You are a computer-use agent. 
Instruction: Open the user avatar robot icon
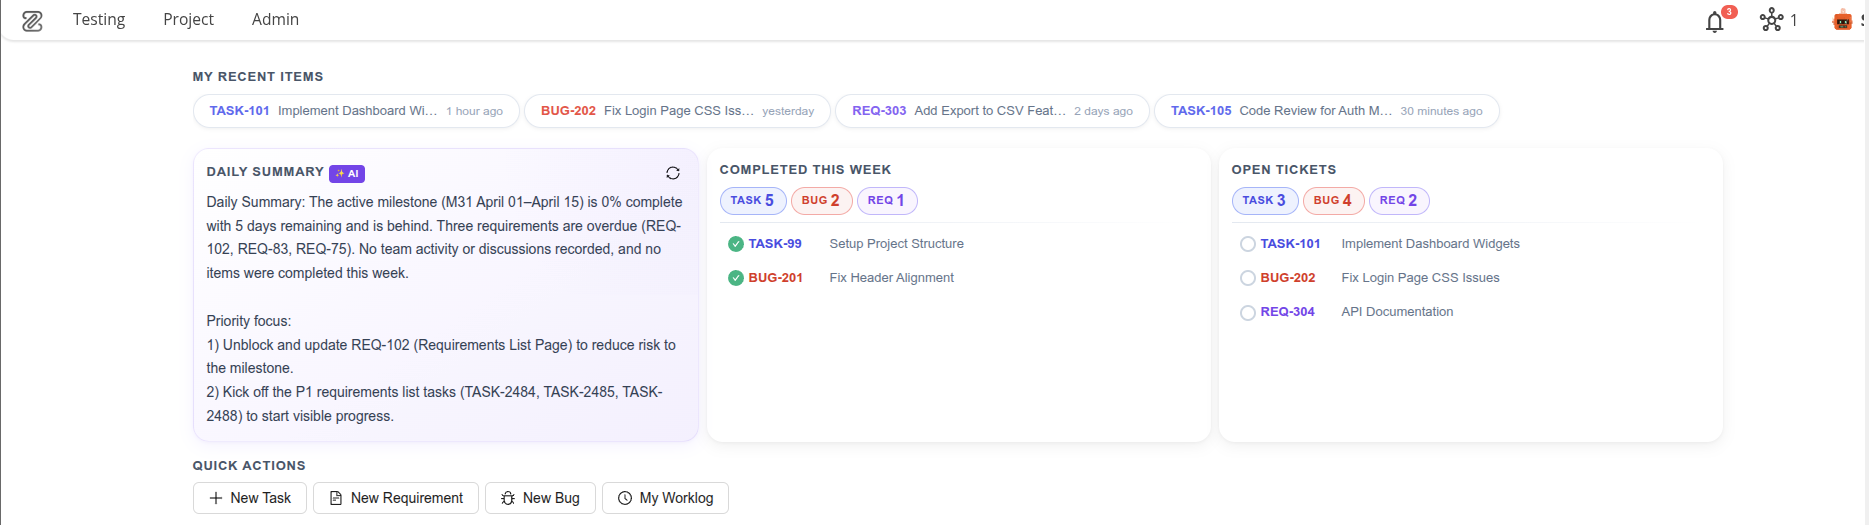coord(1842,20)
